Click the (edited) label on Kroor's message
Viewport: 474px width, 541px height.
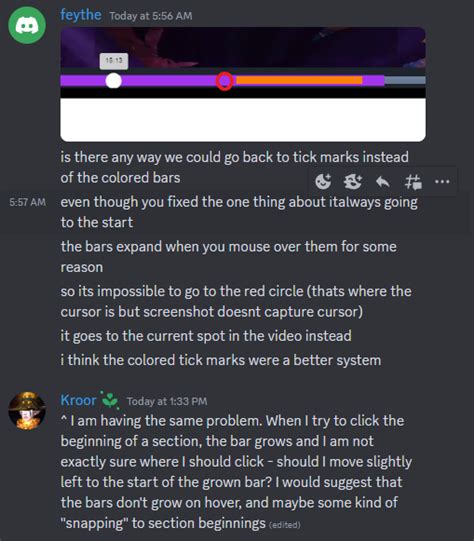285,525
